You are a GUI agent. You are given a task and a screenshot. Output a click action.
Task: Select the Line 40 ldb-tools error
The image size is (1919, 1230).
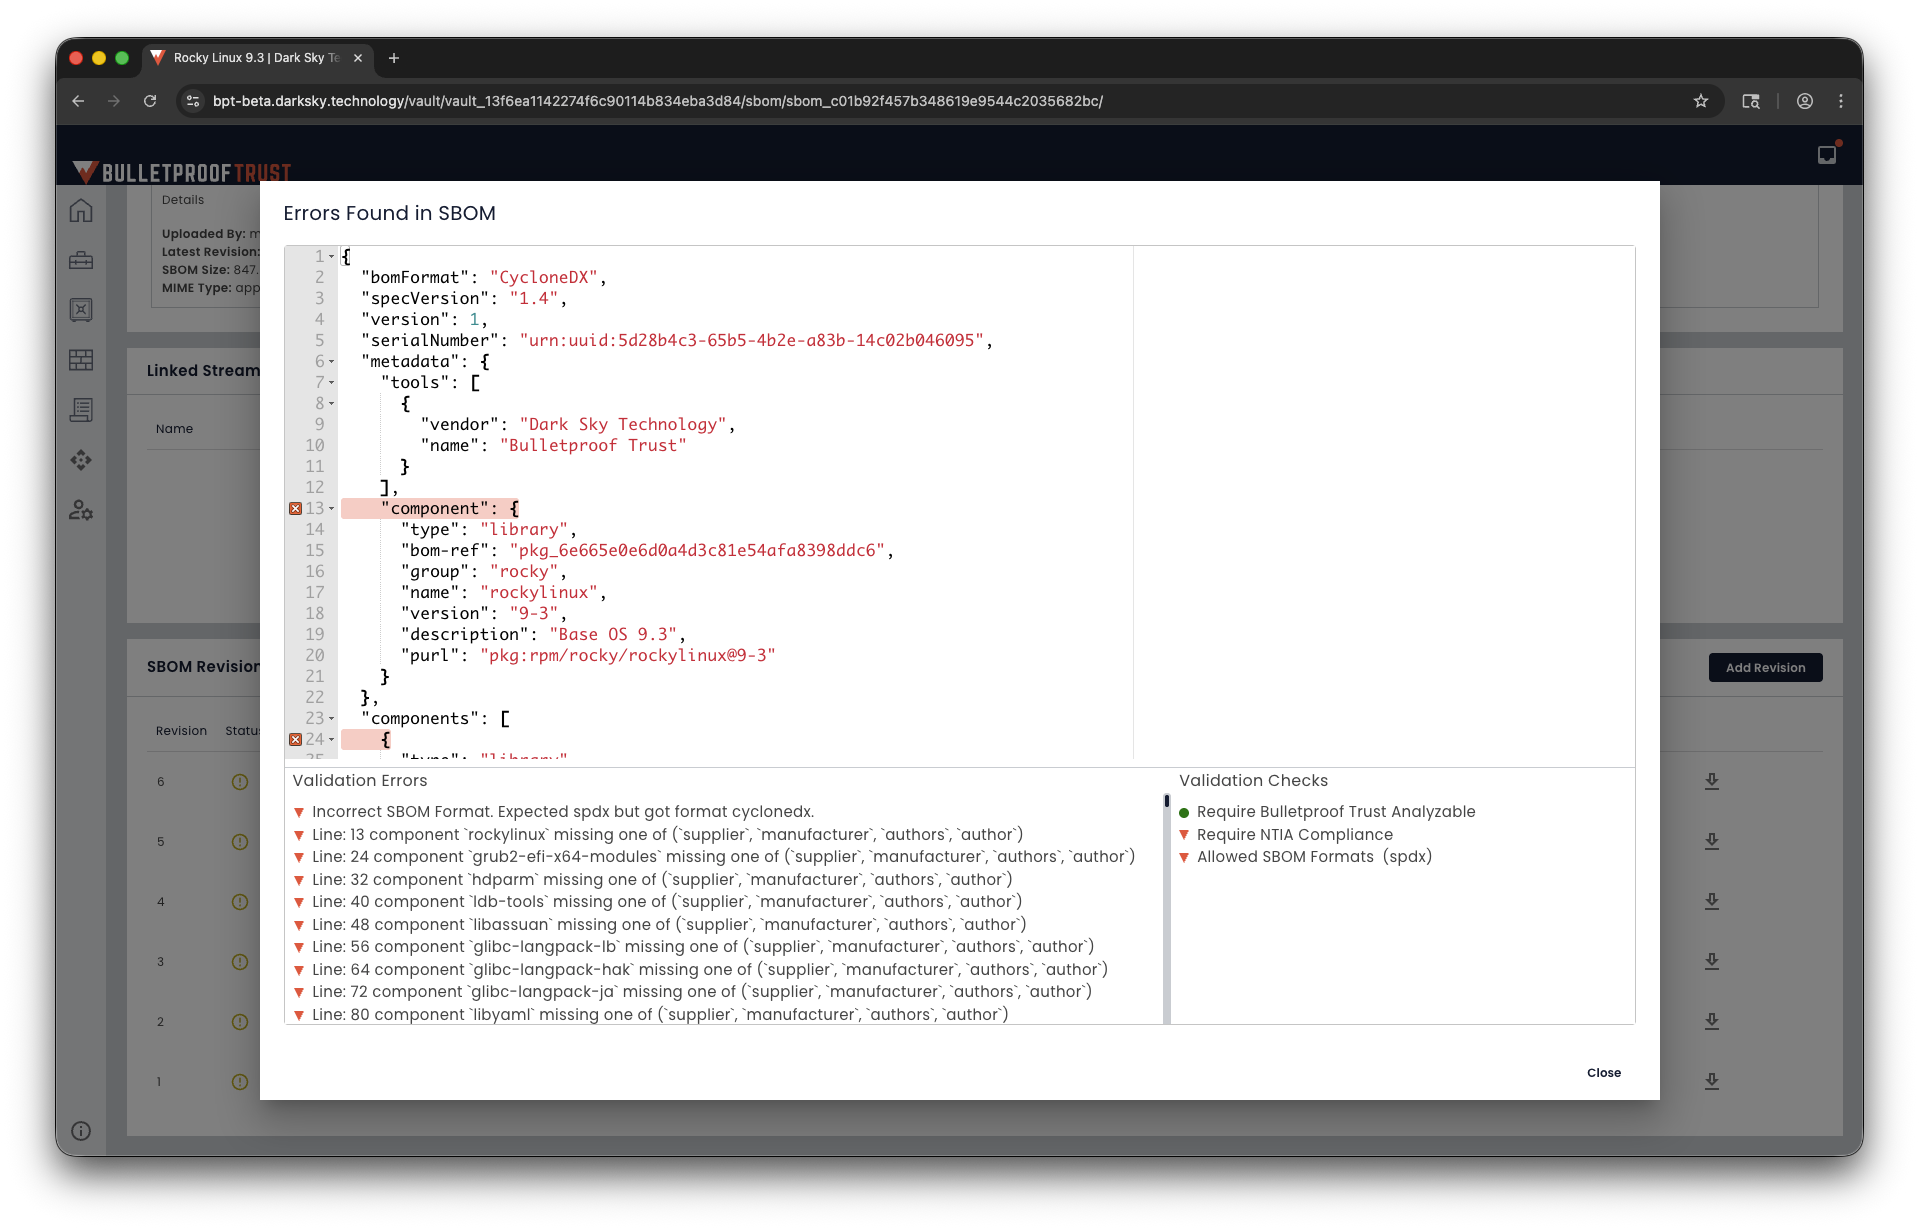click(x=667, y=902)
